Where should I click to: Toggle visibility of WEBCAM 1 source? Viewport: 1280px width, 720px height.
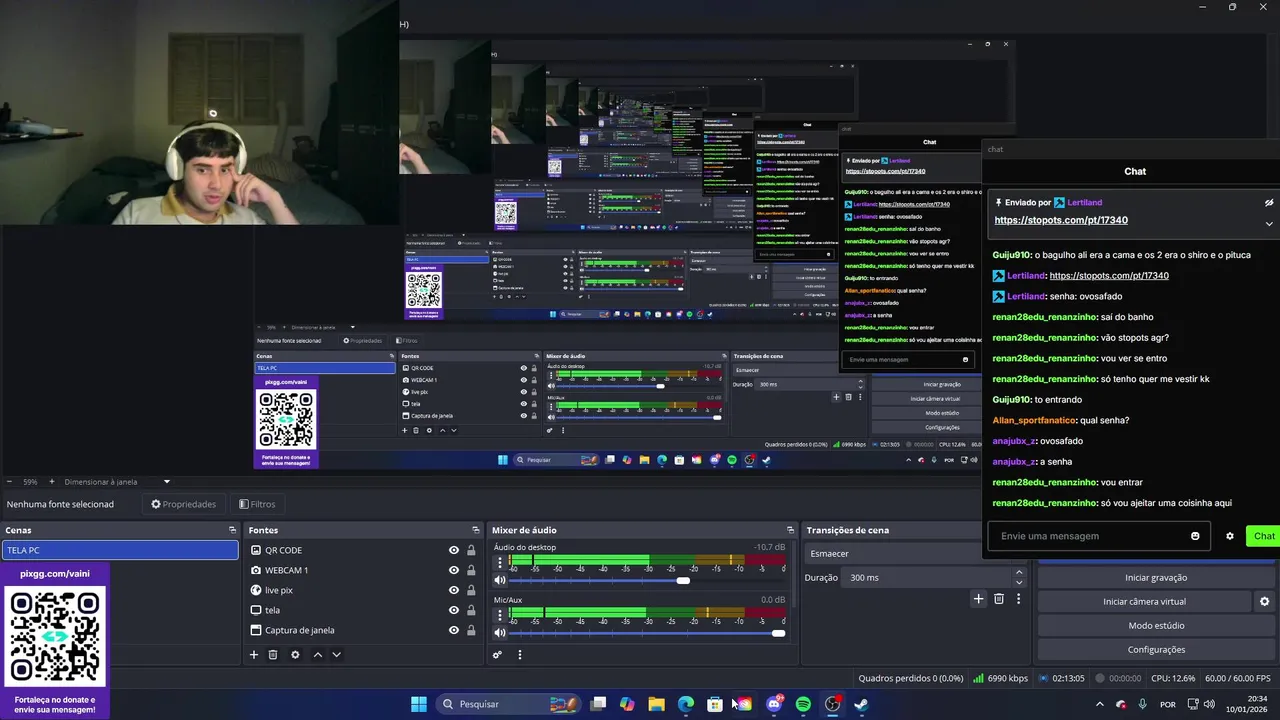[x=454, y=570]
